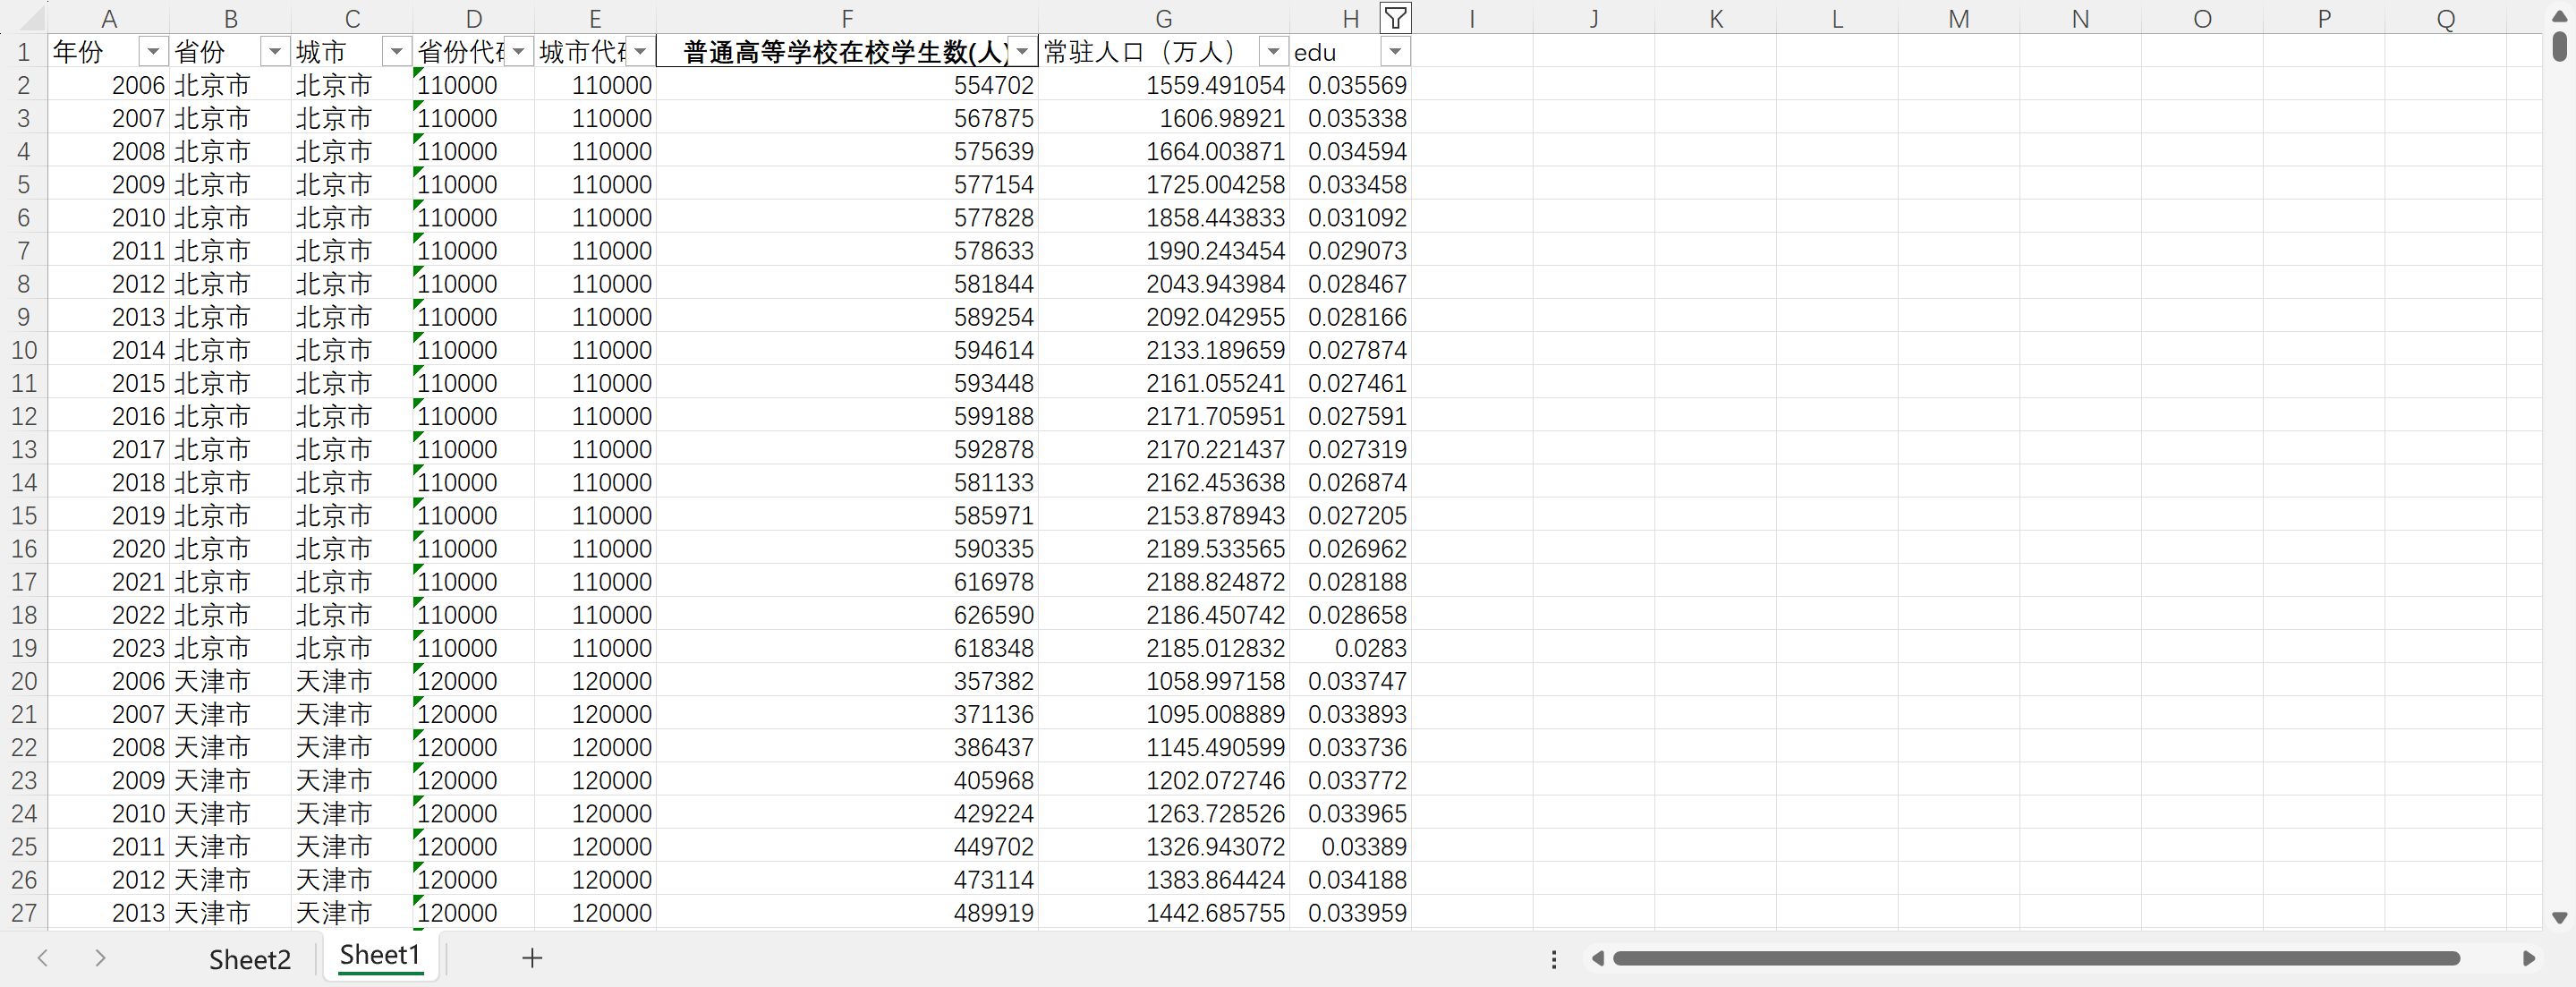This screenshot has width=2576, height=987.
Task: Select column F by its header
Action: pyautogui.click(x=846, y=18)
